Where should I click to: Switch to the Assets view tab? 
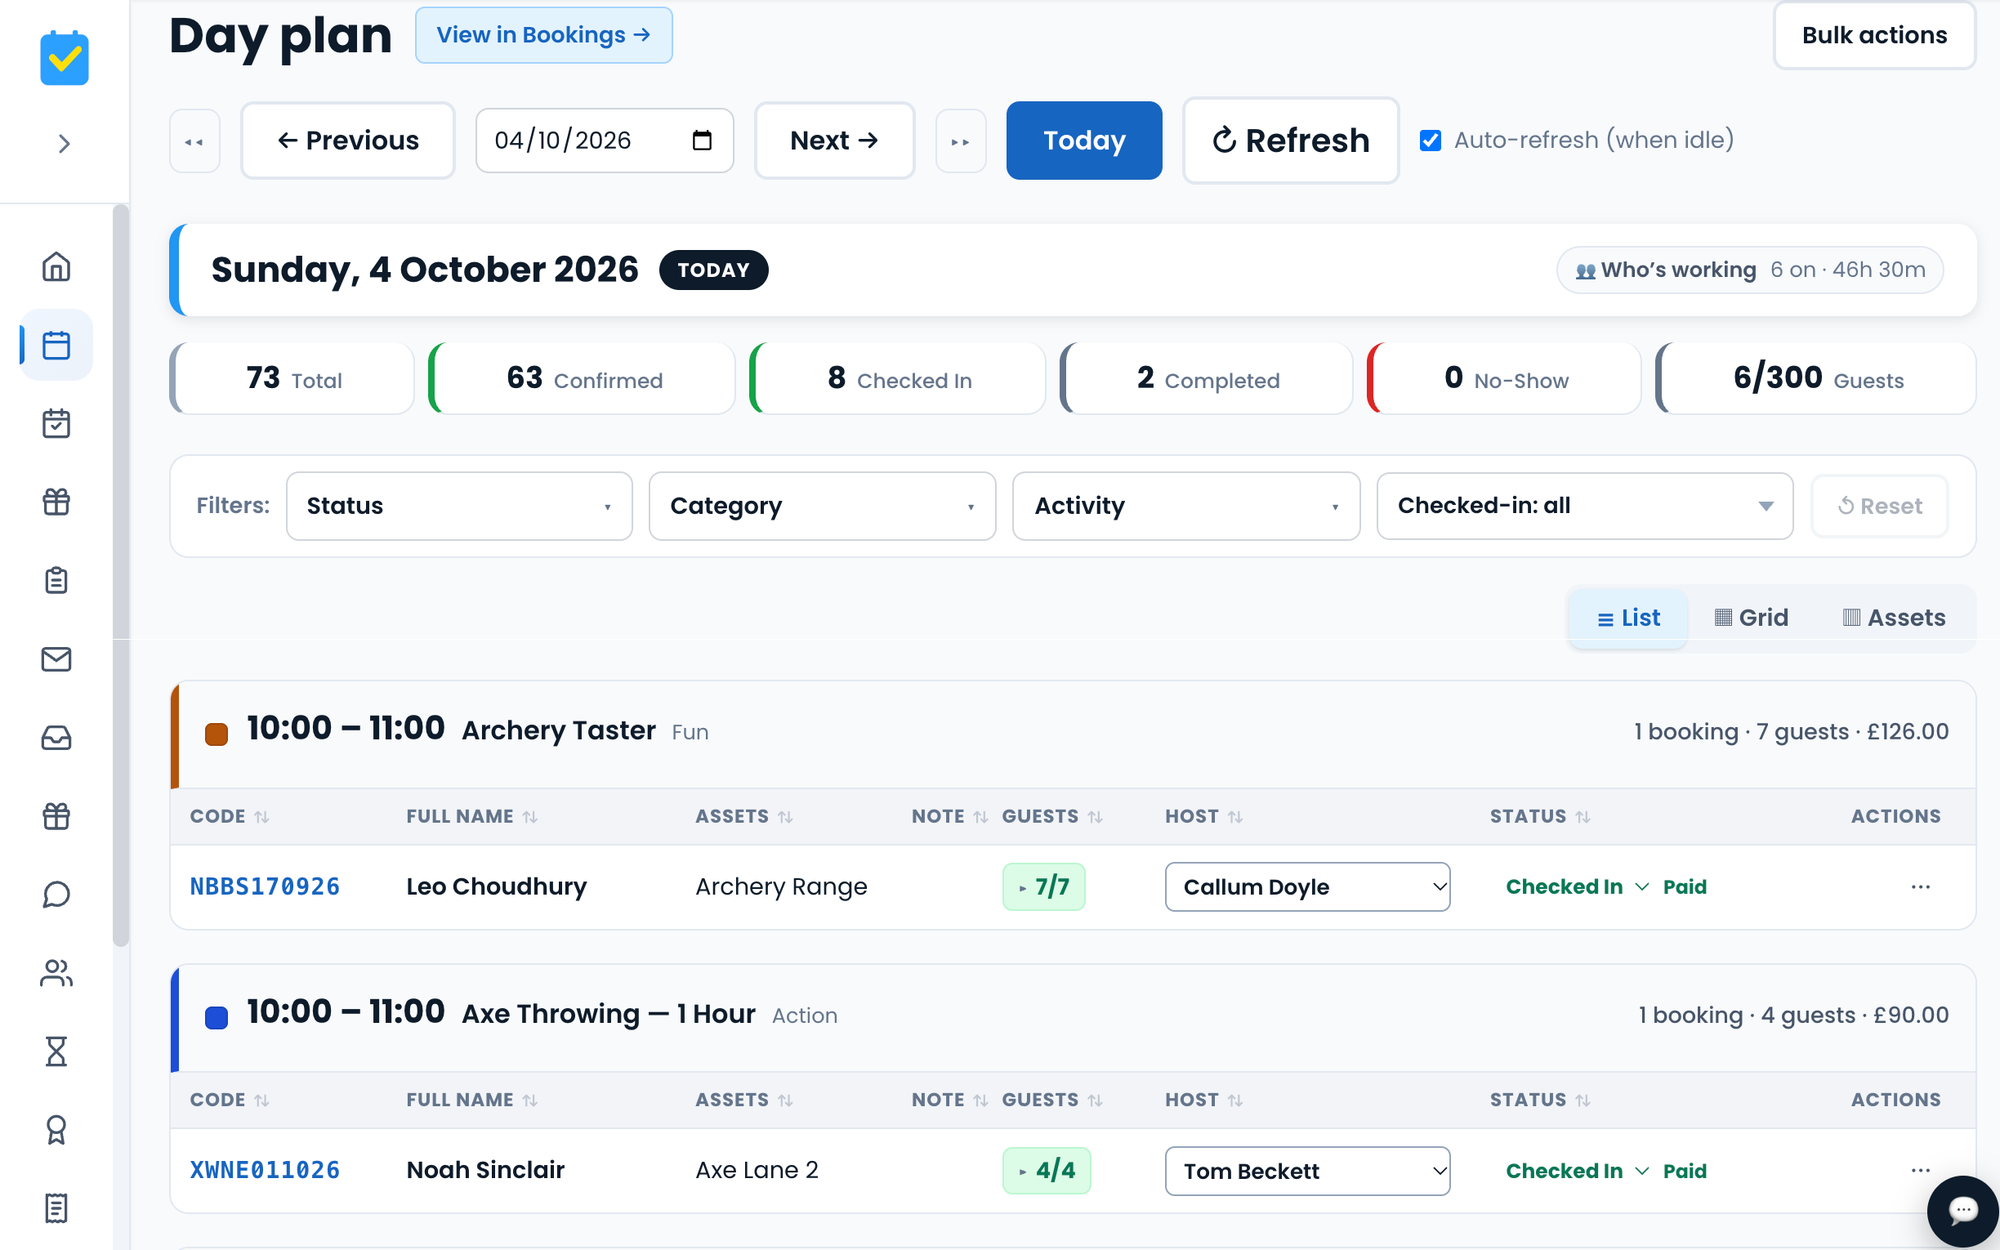click(1894, 618)
